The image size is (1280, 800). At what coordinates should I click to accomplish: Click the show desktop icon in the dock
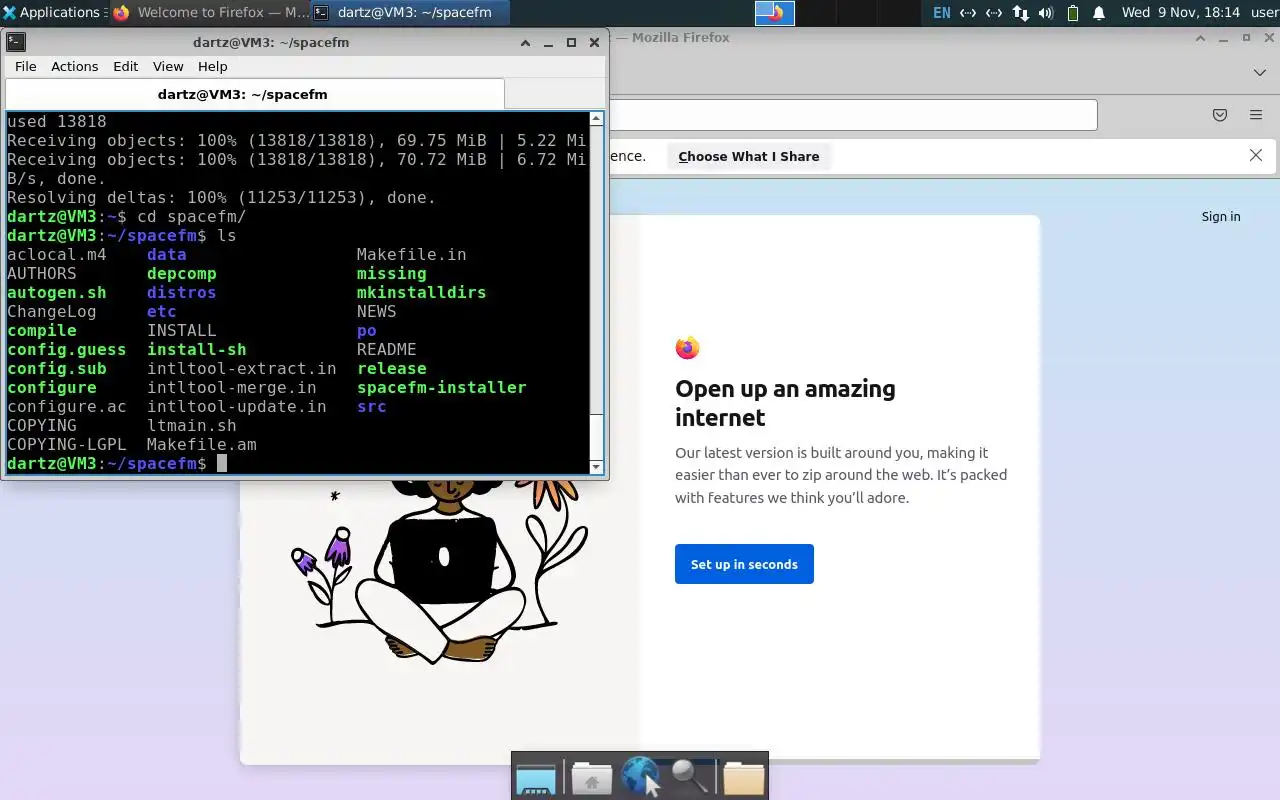[x=535, y=778]
